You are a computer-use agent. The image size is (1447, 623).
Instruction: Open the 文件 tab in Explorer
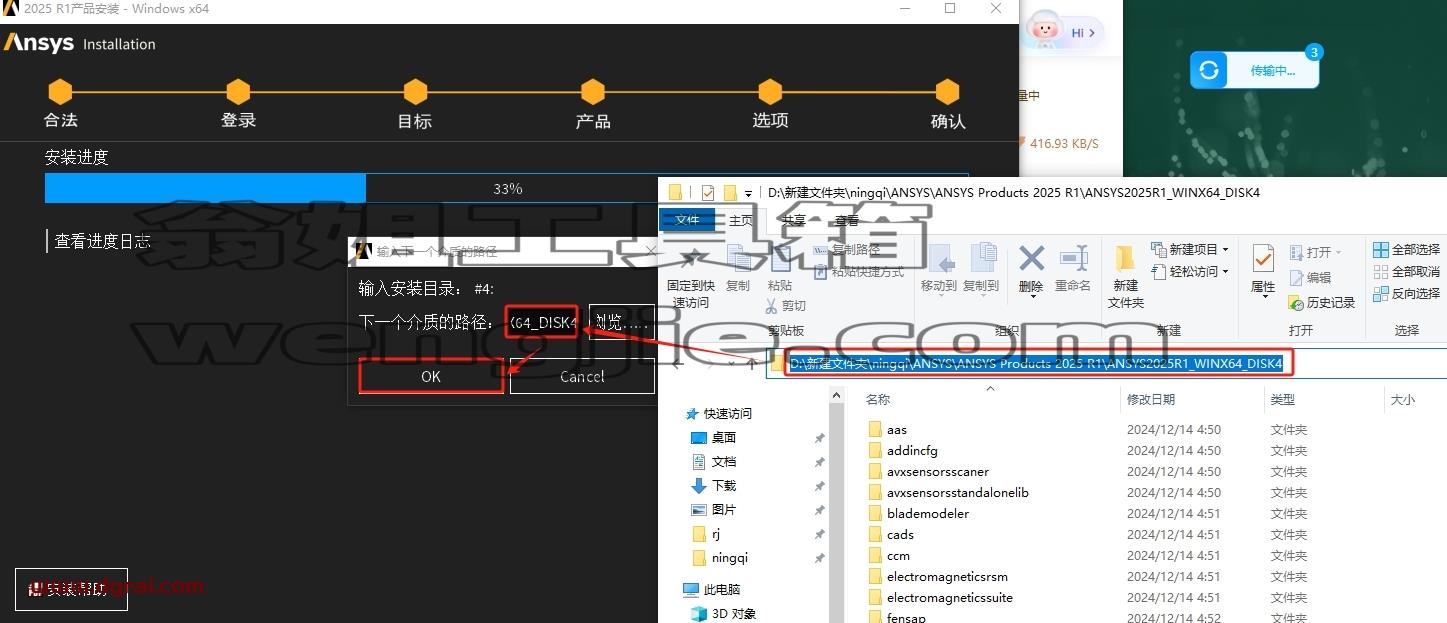[x=687, y=220]
